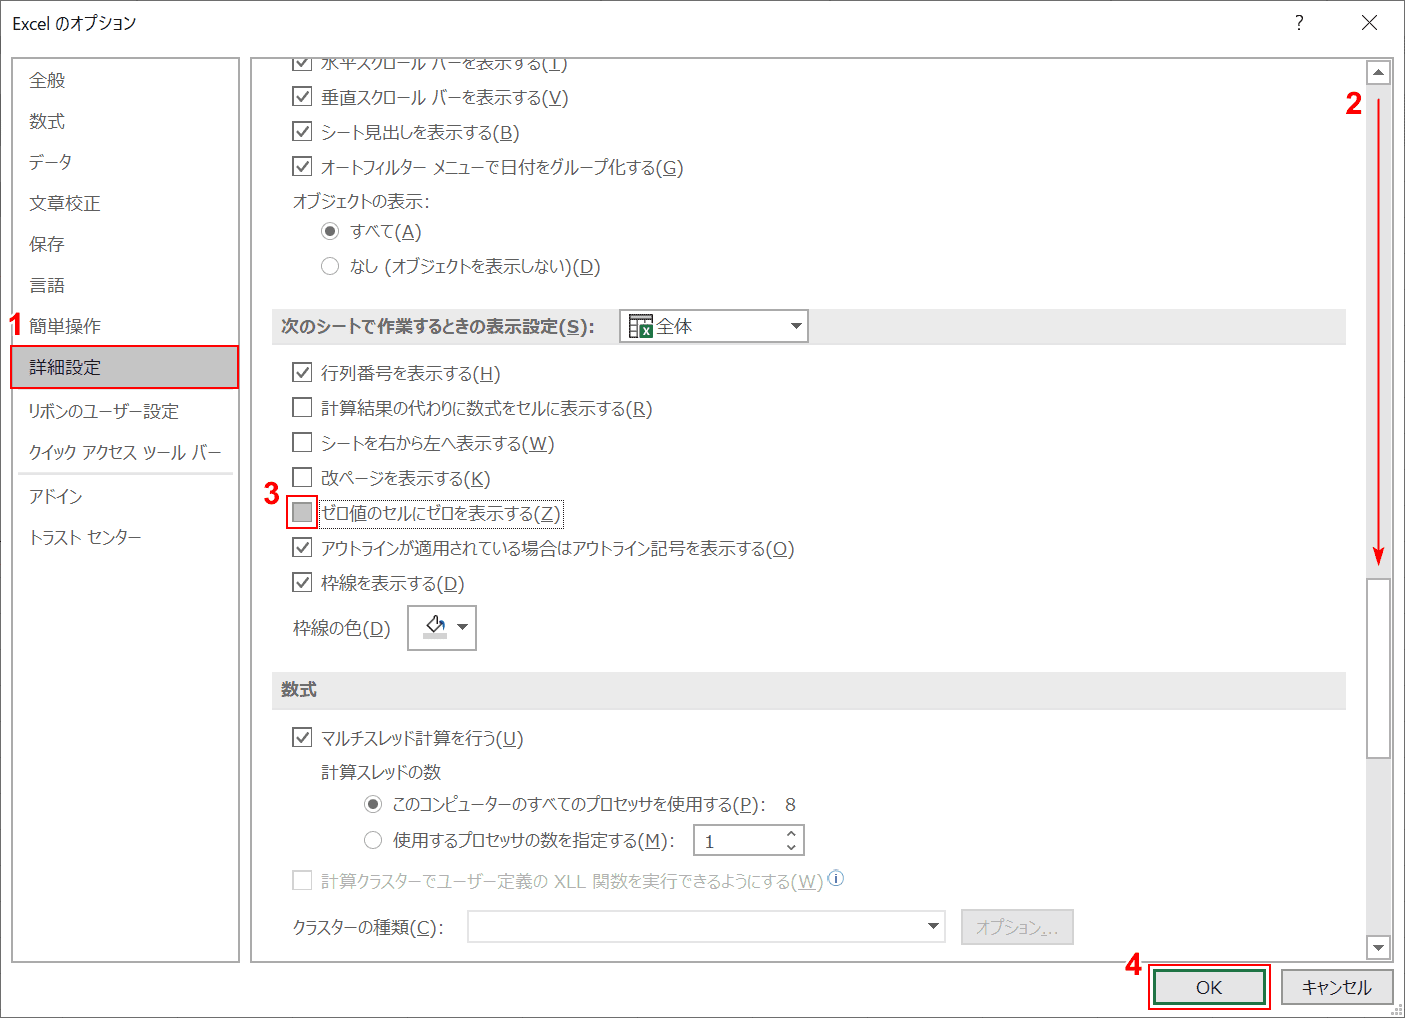Select このコンピューターのすべてのプロセッサを使用する radio
This screenshot has height=1018, width=1405.
[373, 804]
